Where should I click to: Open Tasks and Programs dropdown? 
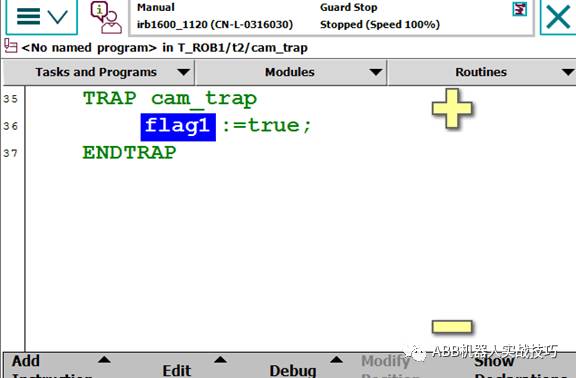(98, 72)
